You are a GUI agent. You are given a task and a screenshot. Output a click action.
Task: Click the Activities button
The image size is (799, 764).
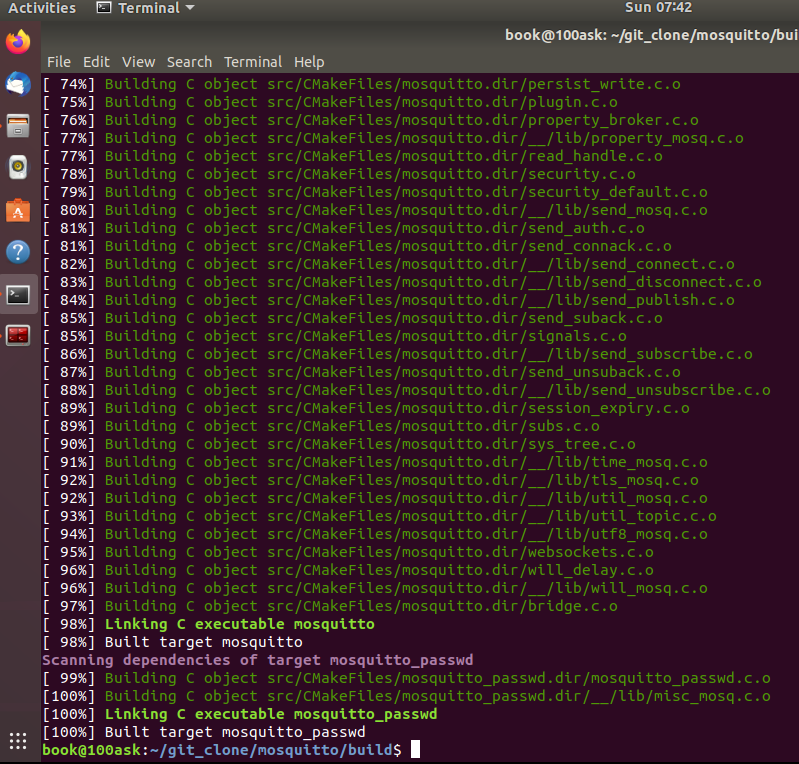click(42, 8)
